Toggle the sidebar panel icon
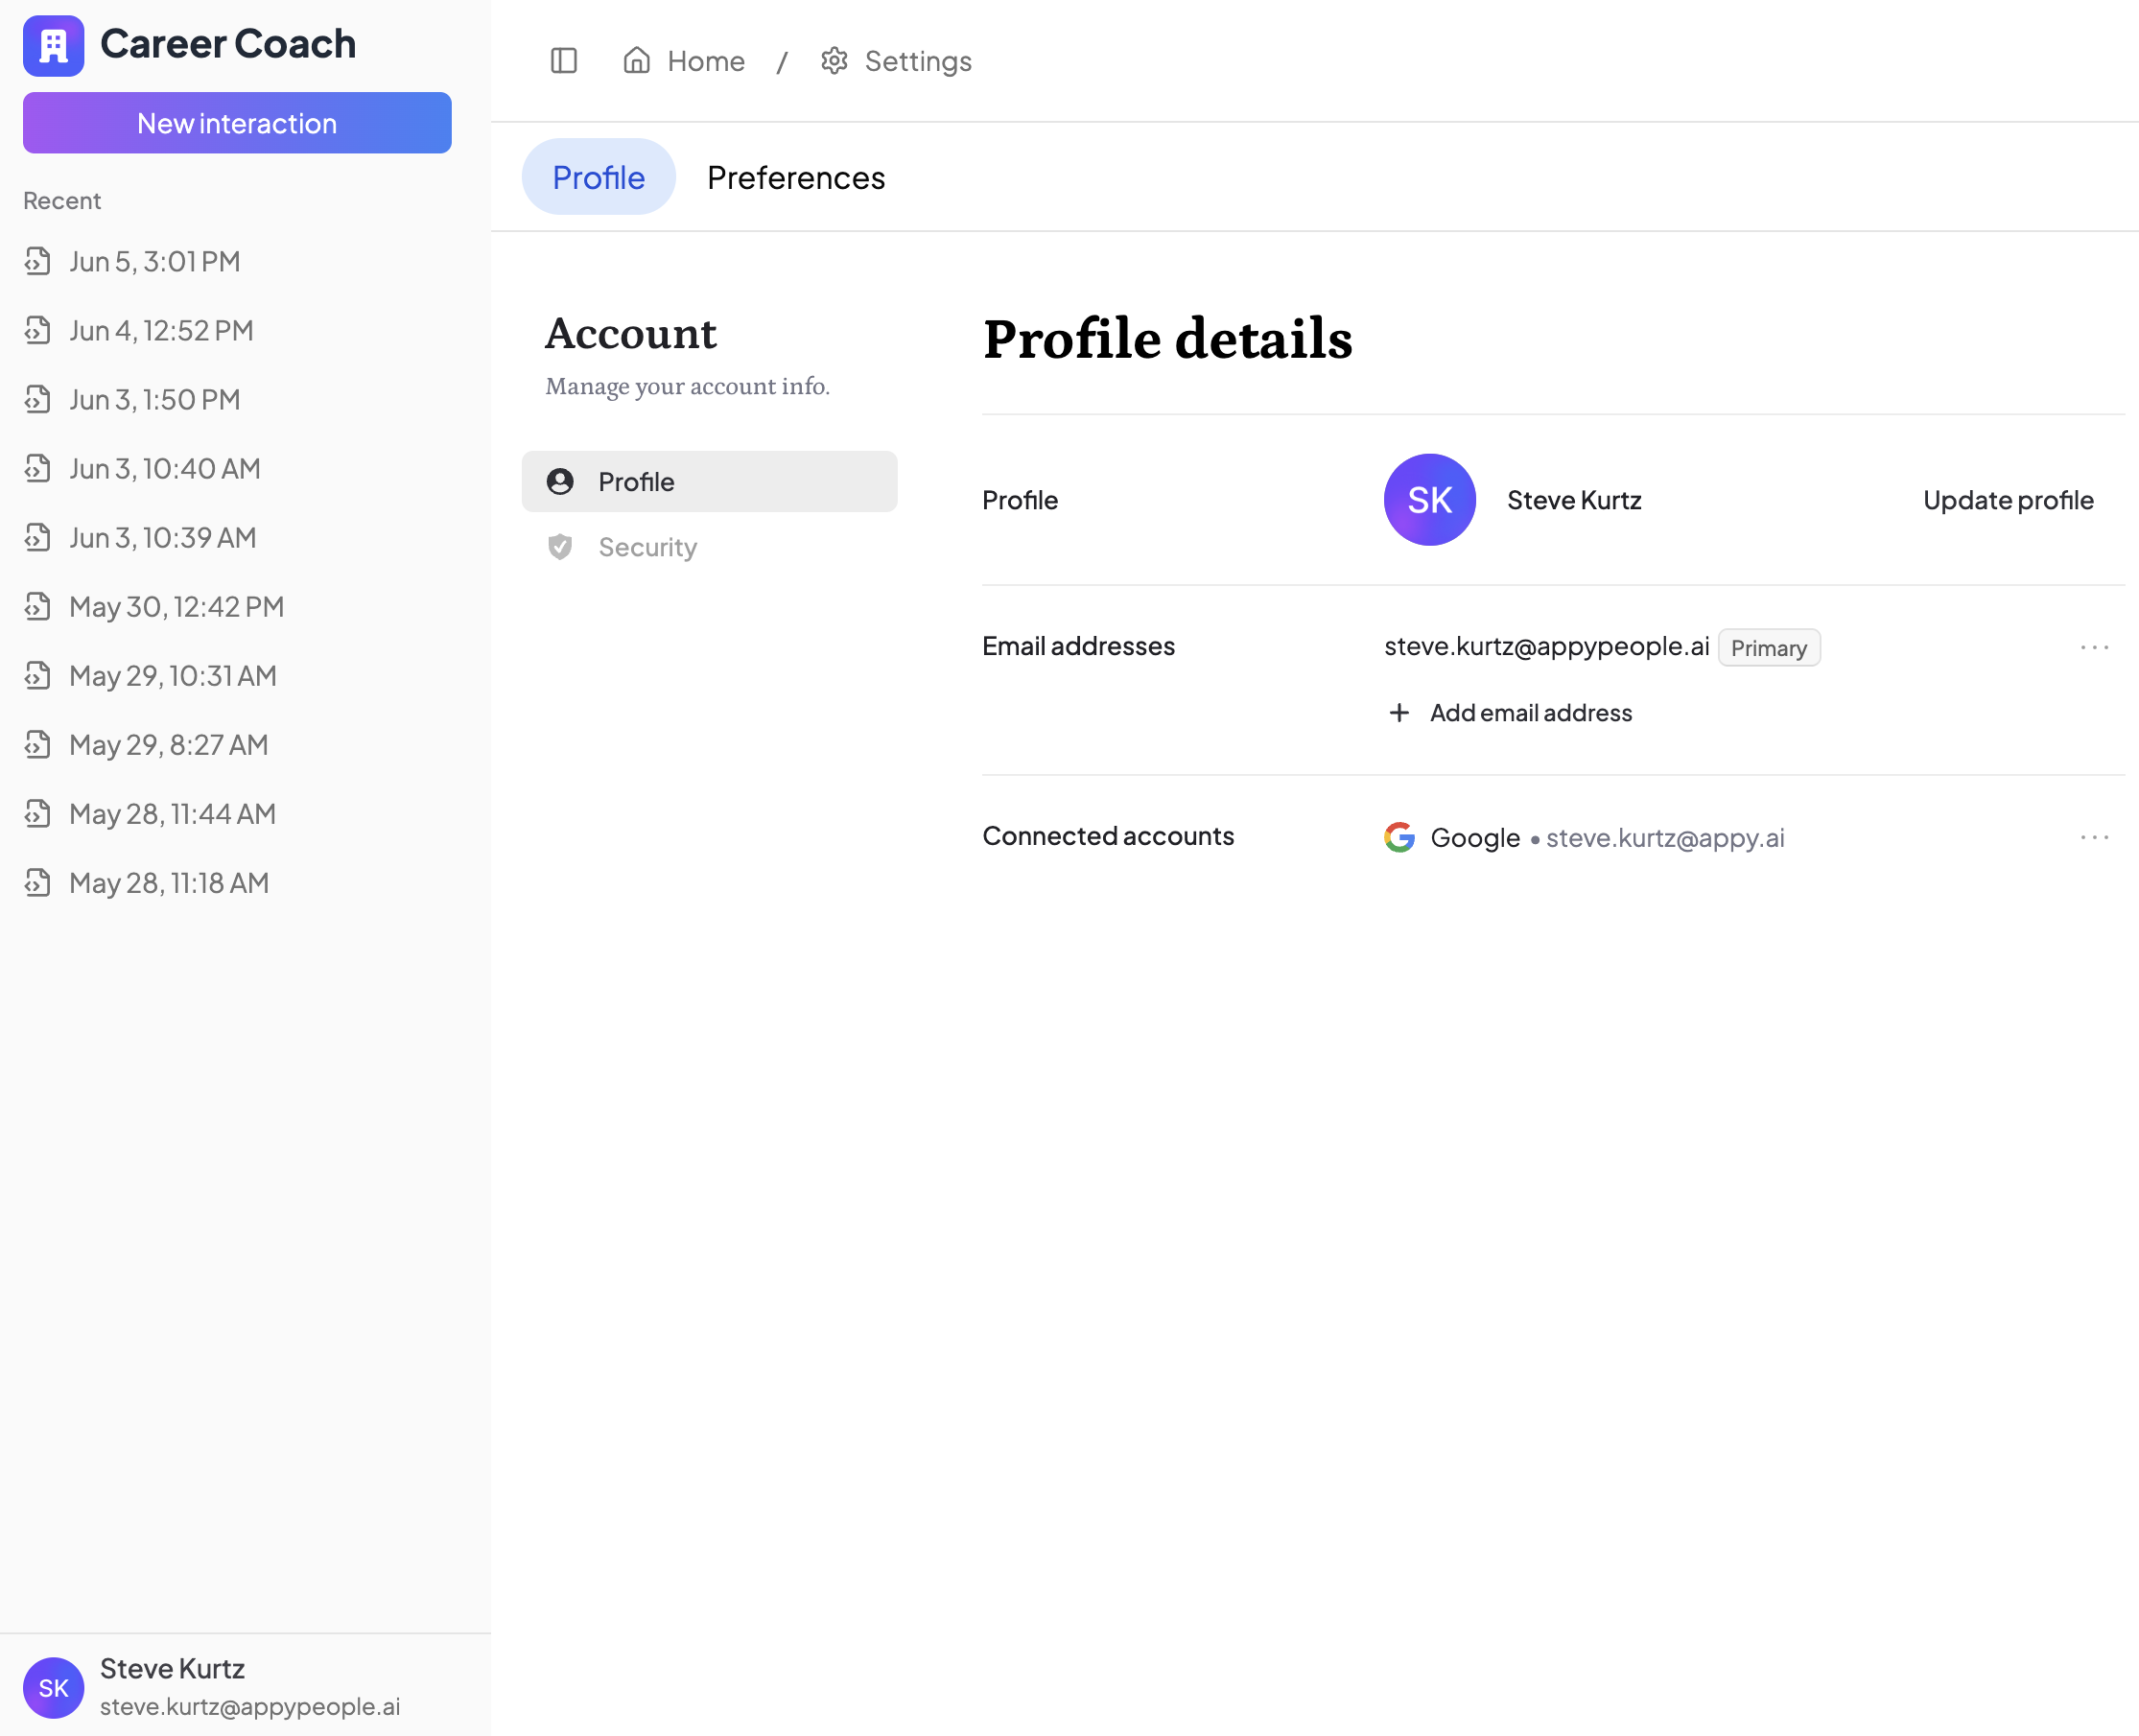 coord(564,61)
